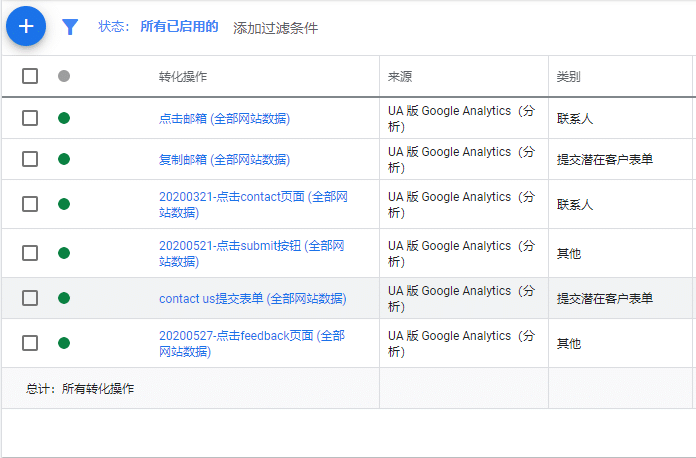Click the blue plus add conversion button

point(26,26)
